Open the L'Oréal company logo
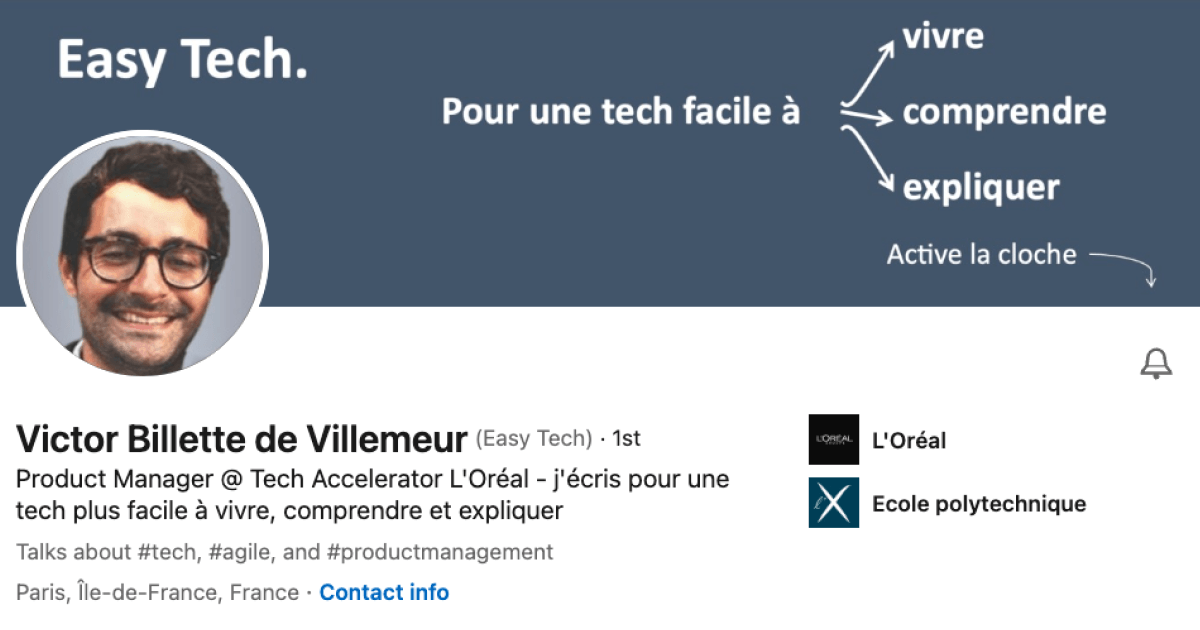The height and width of the screenshot is (630, 1200). (833, 440)
